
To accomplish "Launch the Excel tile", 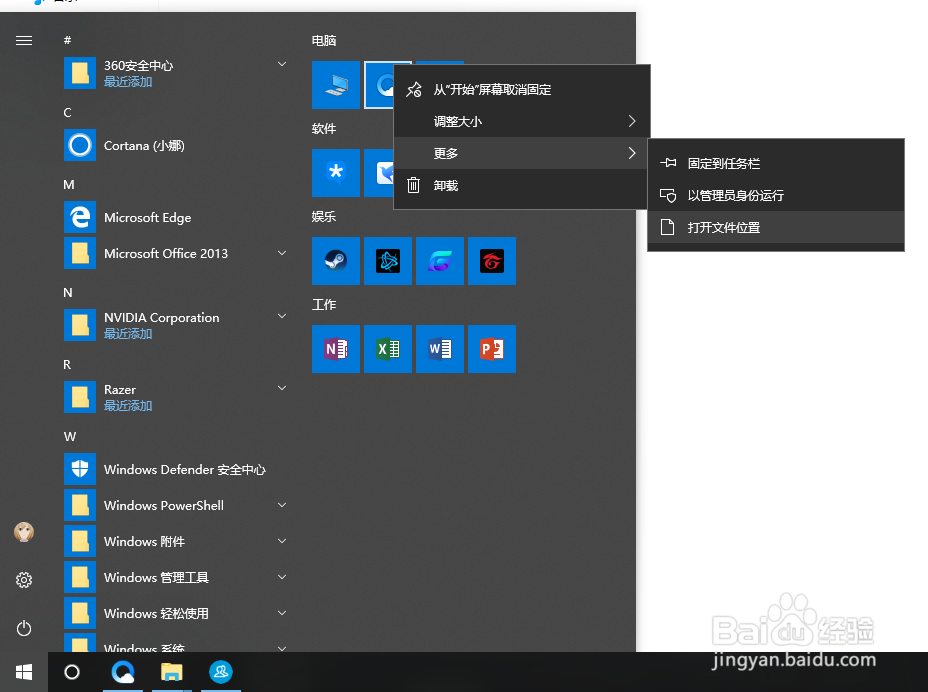I will (388, 349).
